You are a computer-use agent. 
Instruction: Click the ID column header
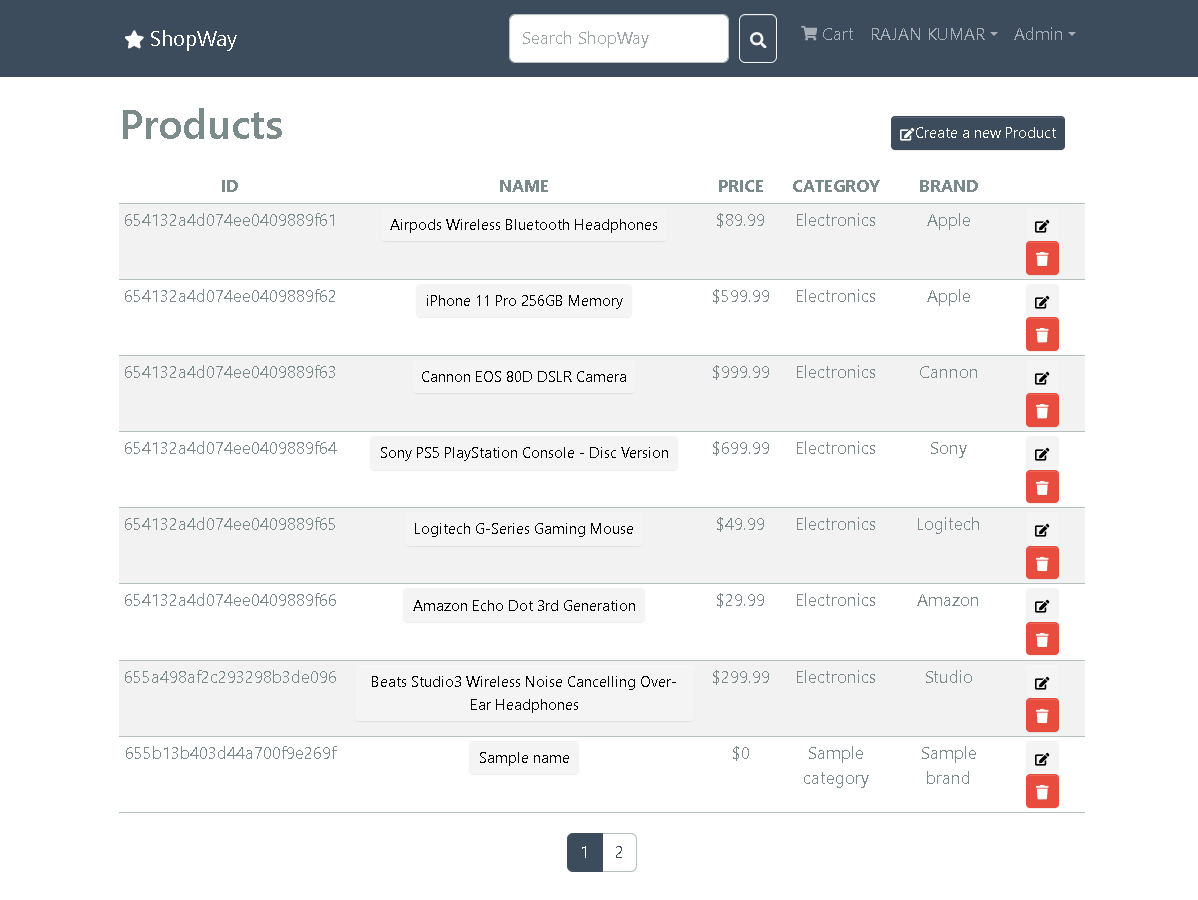coord(229,186)
